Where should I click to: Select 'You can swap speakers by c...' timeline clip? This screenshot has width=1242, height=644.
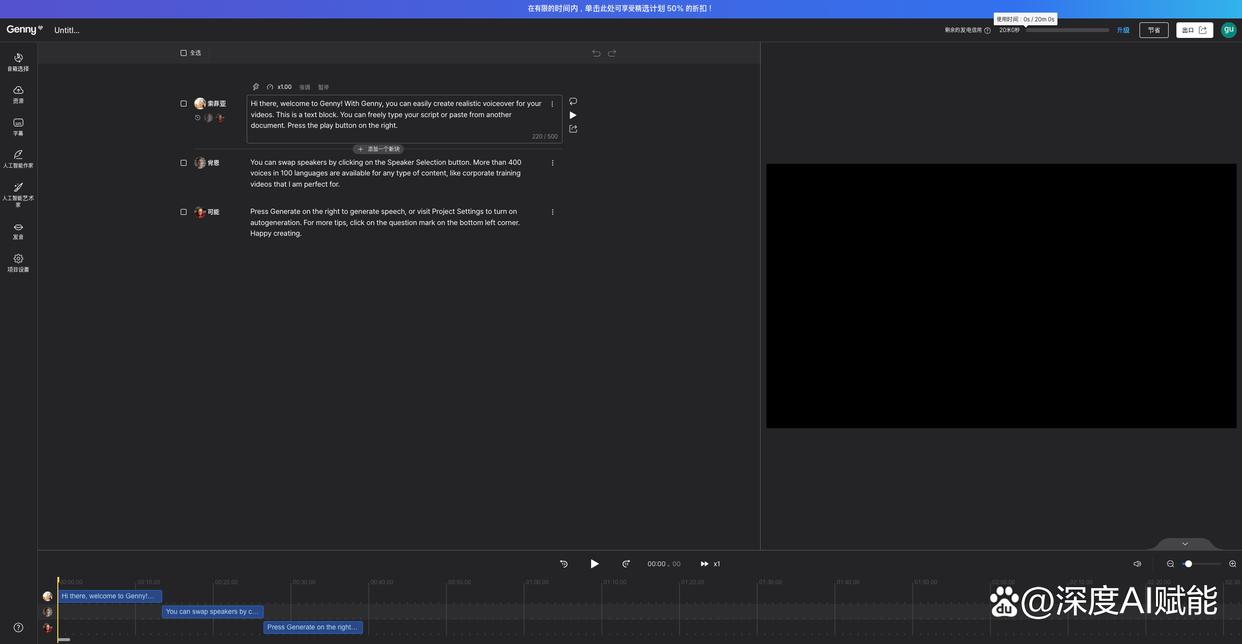(x=213, y=612)
